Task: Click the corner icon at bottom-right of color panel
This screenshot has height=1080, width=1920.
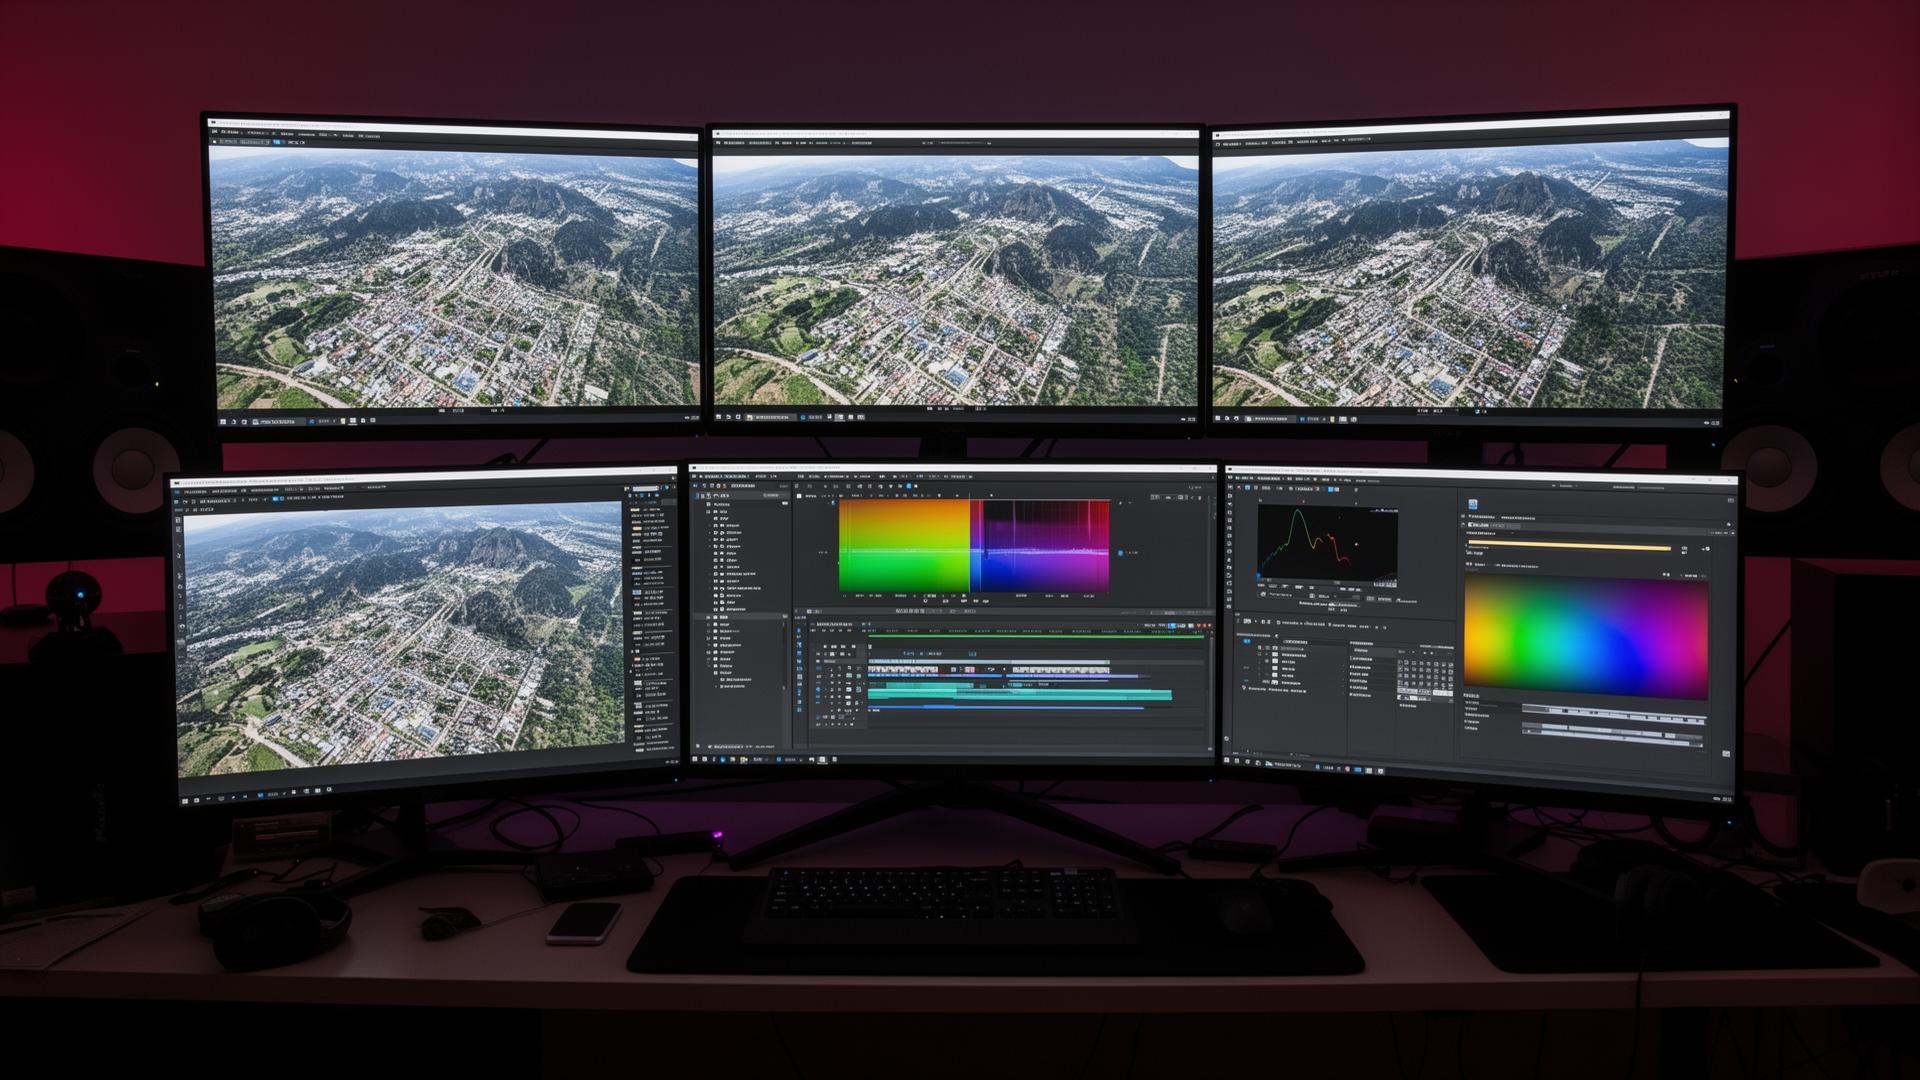Action: pos(1726,754)
